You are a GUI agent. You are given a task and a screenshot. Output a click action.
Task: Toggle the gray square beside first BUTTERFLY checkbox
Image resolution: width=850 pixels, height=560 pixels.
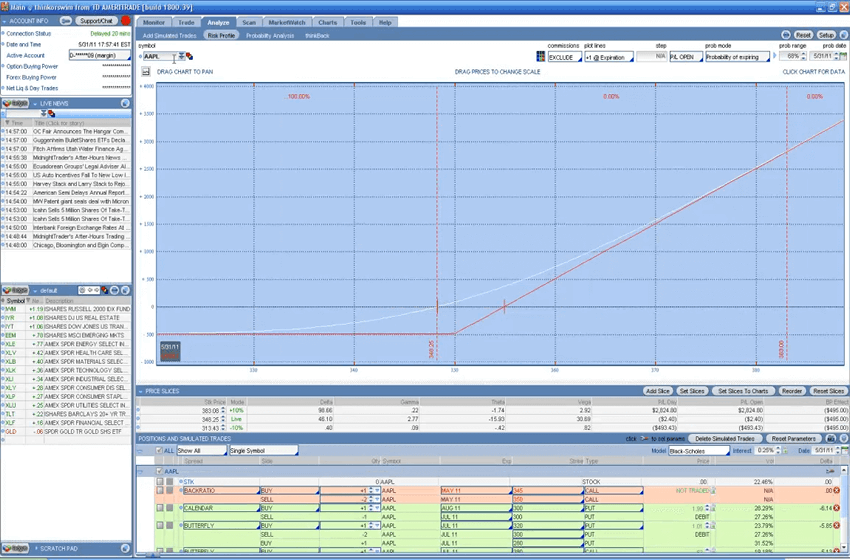(170, 525)
